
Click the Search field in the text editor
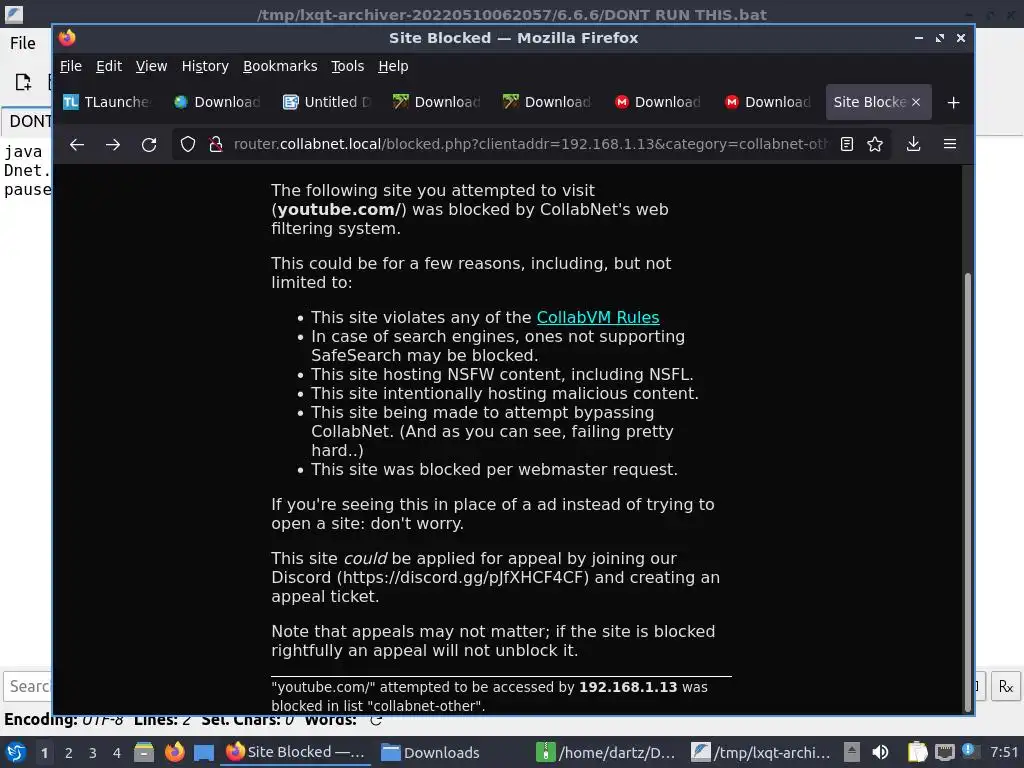[28, 686]
